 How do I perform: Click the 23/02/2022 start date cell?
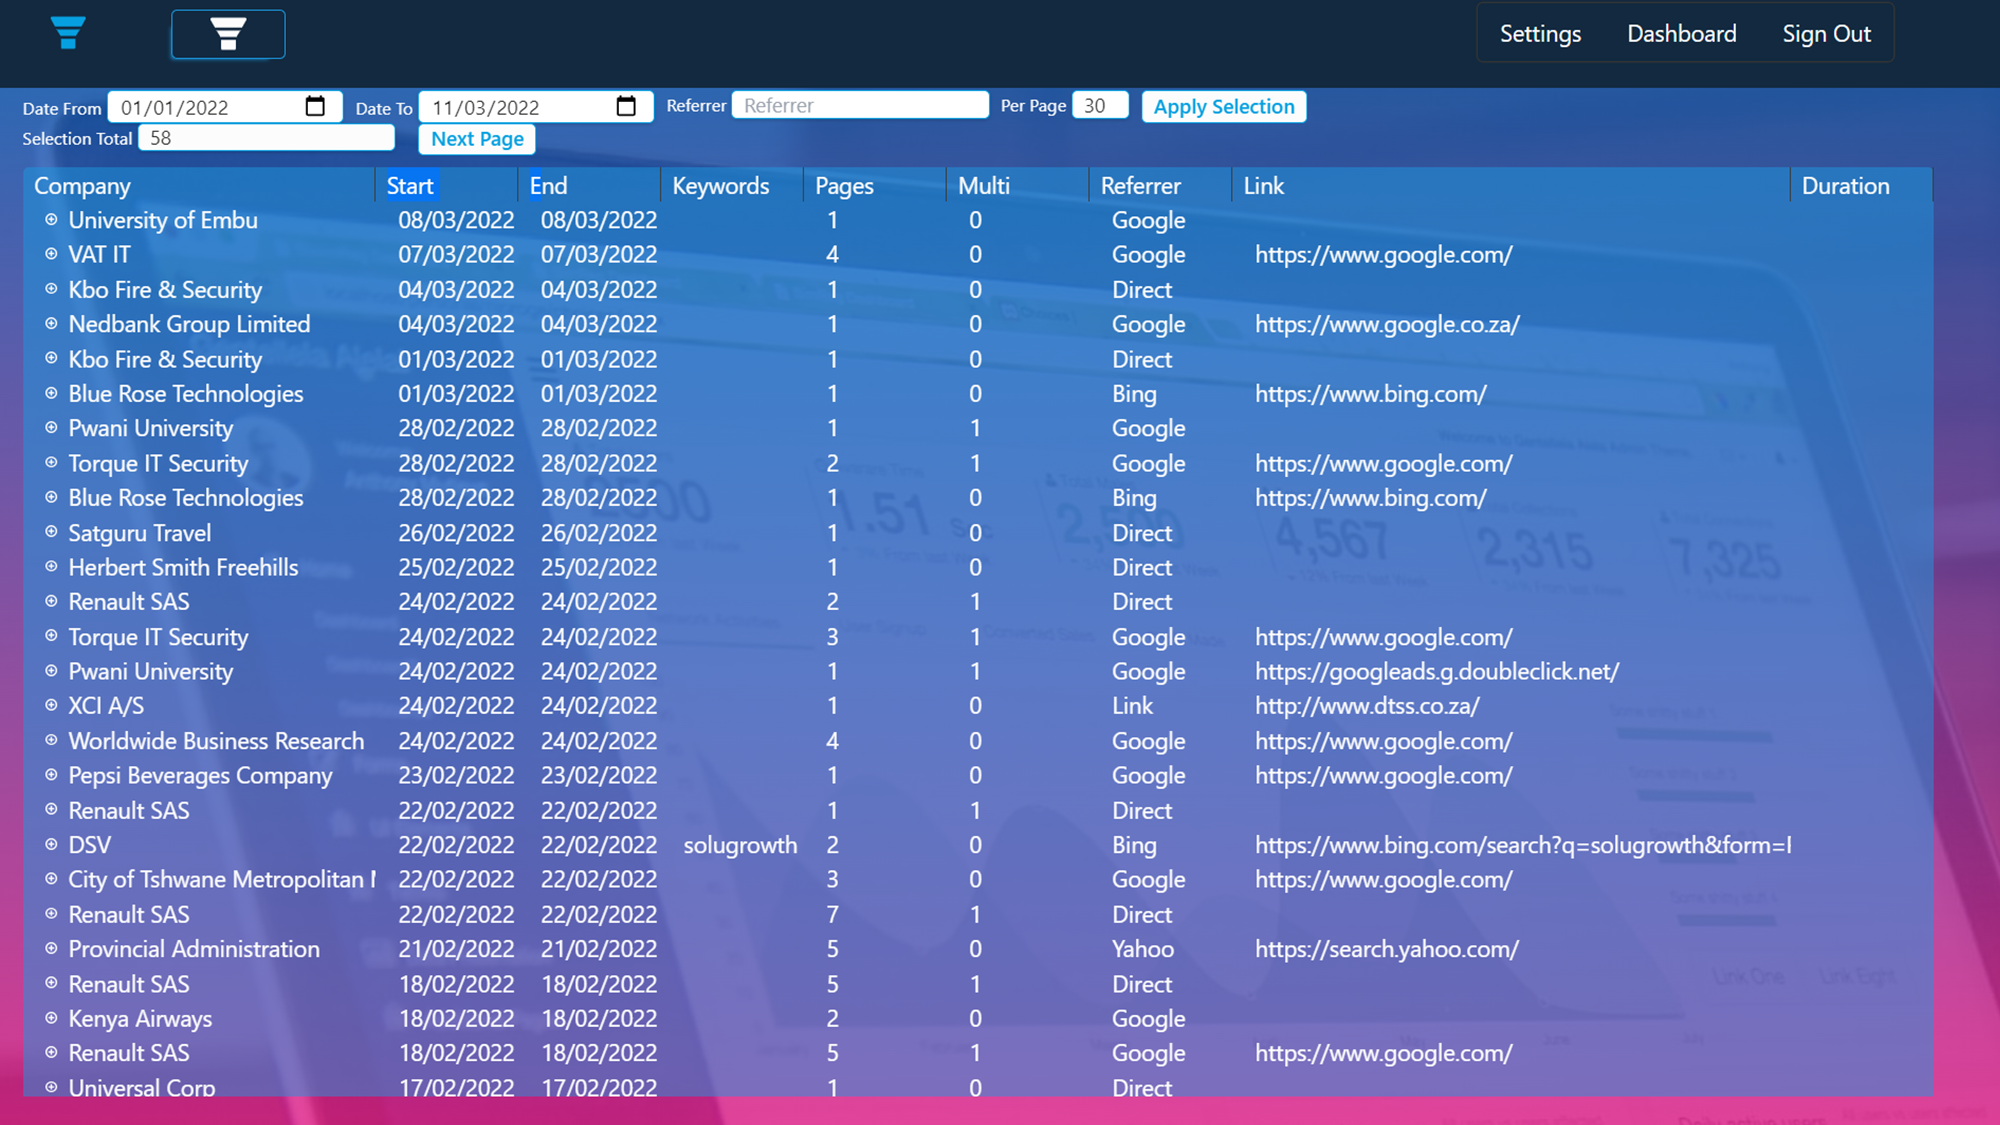(456, 775)
